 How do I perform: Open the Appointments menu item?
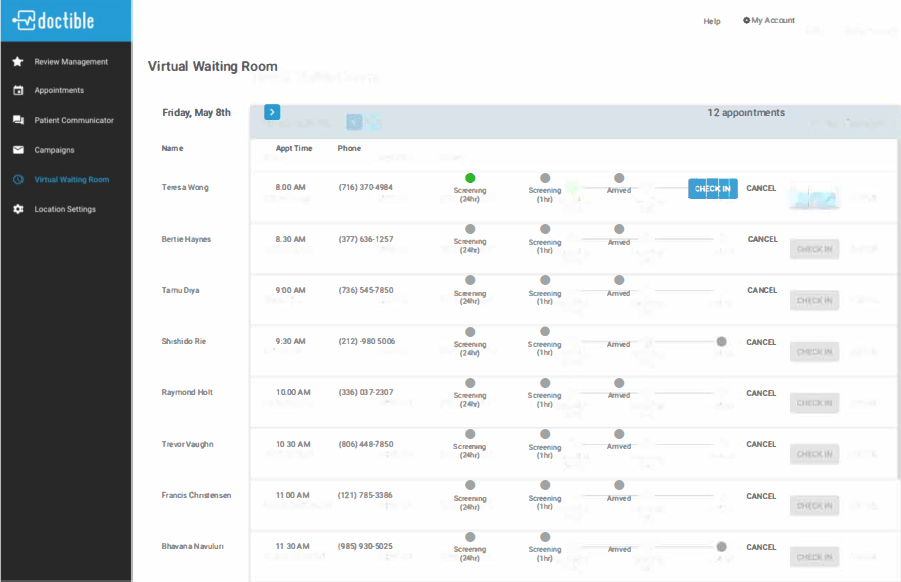coord(59,91)
